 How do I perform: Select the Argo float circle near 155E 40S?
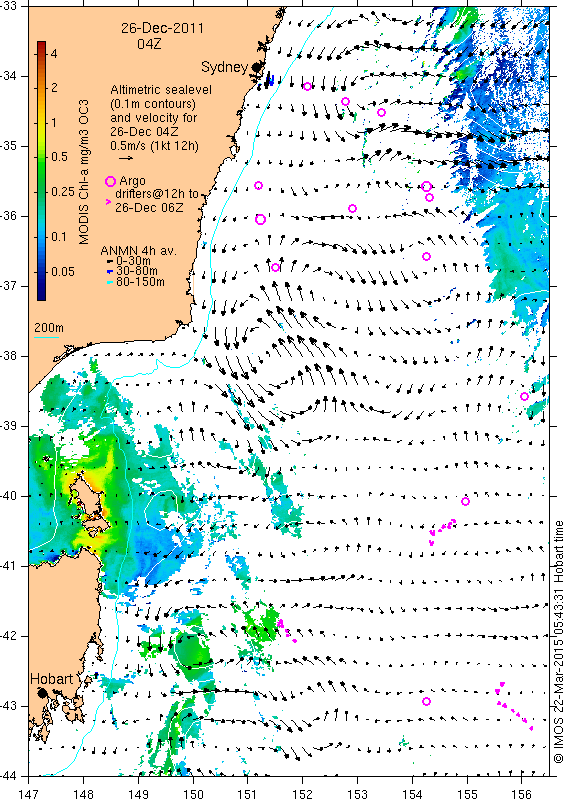465,502
